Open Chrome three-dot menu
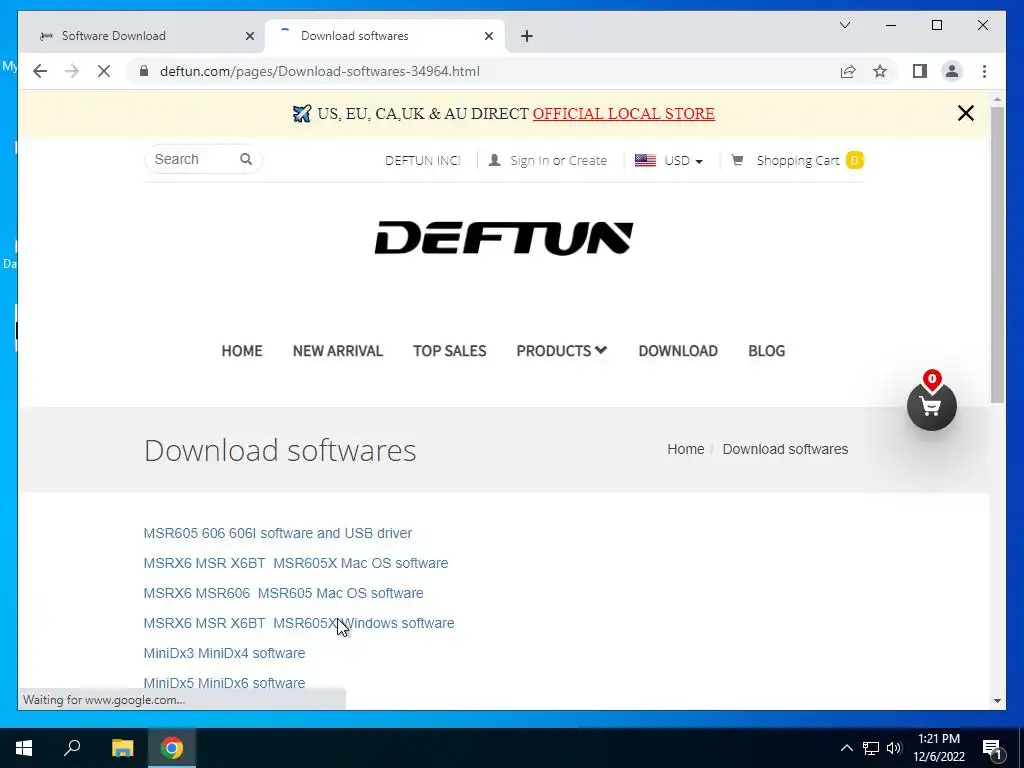The image size is (1024, 768). [984, 71]
